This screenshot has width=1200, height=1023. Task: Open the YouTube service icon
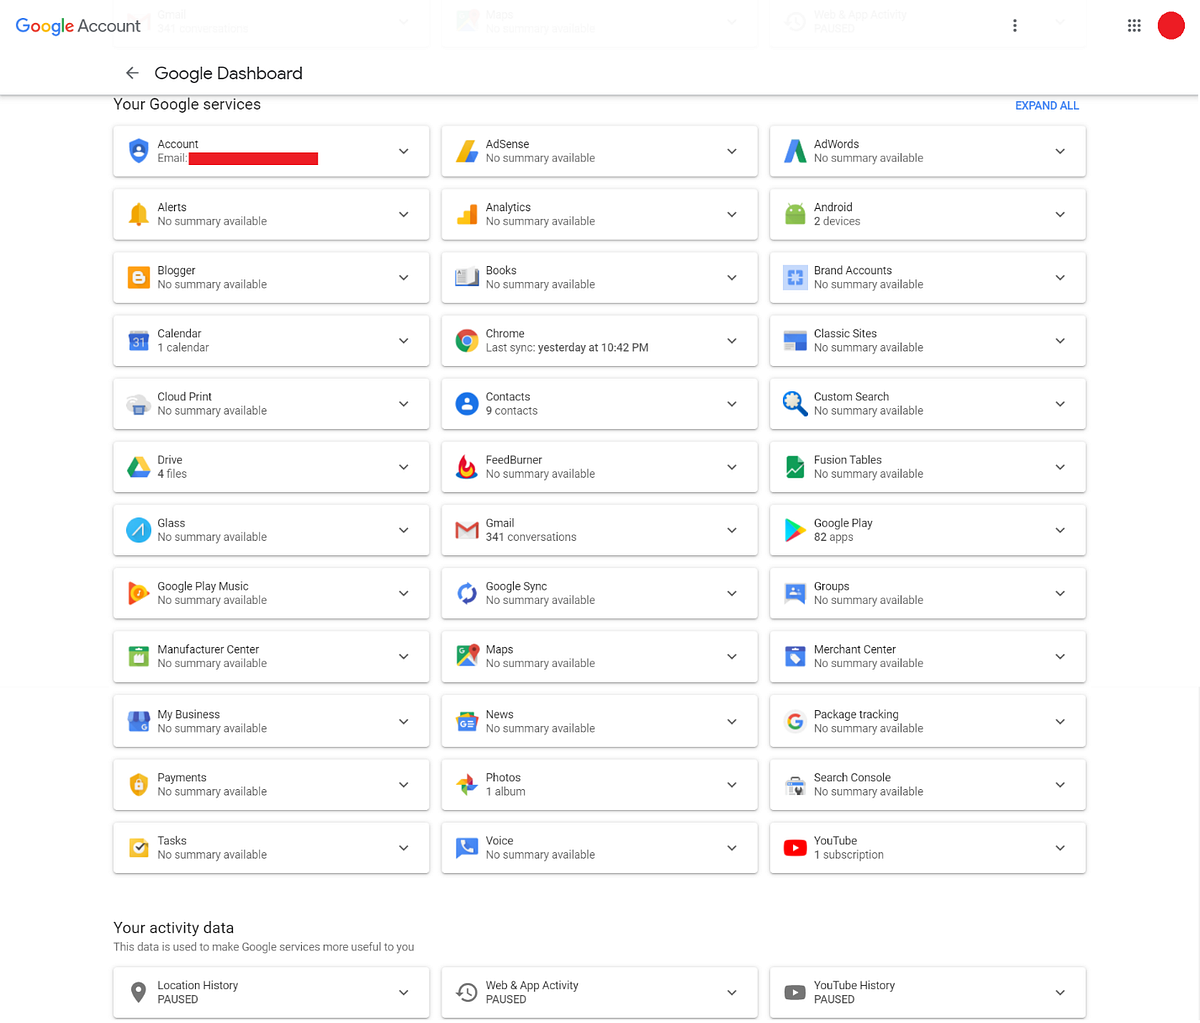coord(794,847)
